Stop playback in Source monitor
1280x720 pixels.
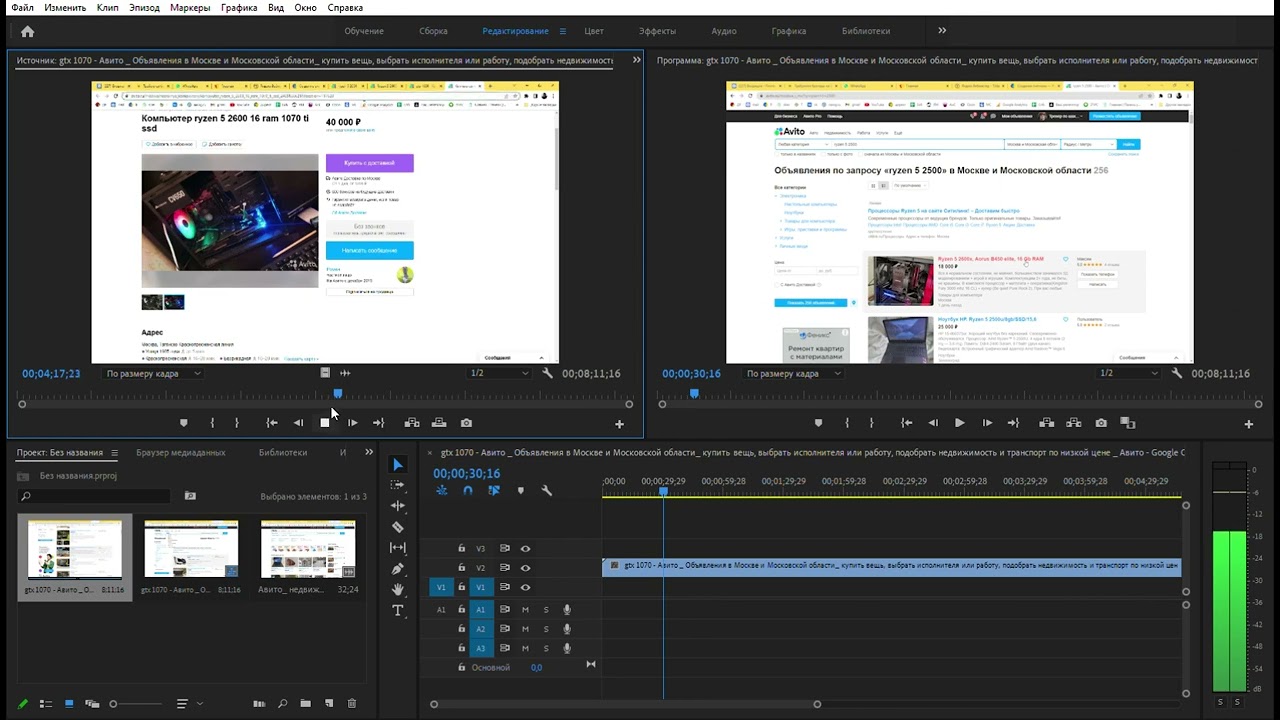tap(325, 423)
